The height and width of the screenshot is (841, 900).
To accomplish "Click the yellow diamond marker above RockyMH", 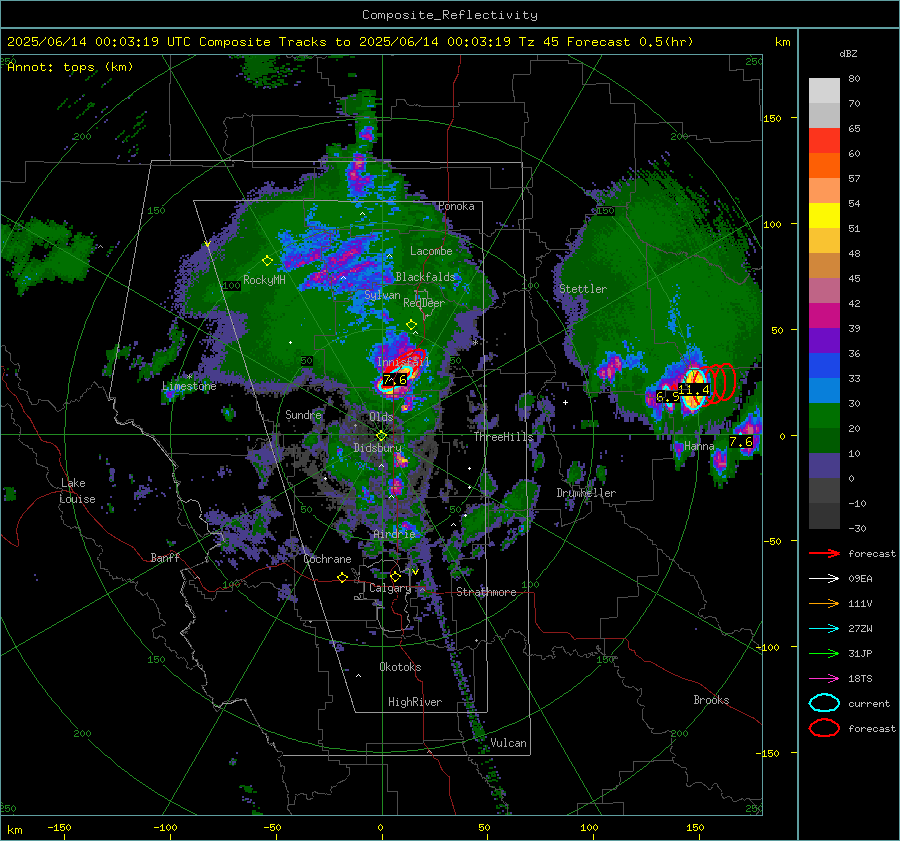I will click(x=267, y=261).
